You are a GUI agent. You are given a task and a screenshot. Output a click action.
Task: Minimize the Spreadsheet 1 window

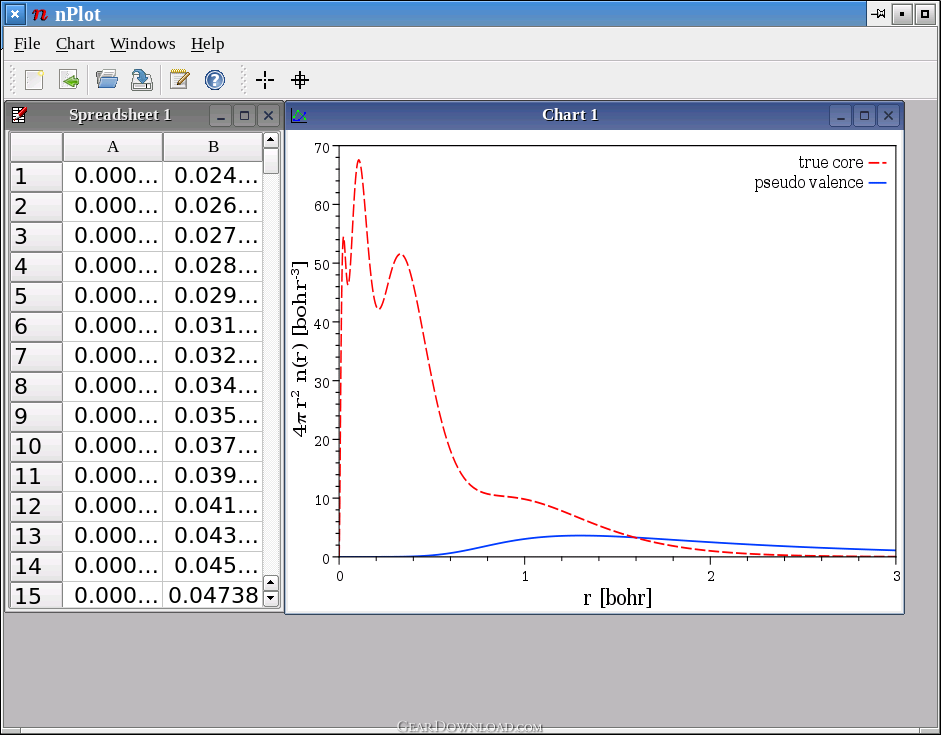coord(220,115)
